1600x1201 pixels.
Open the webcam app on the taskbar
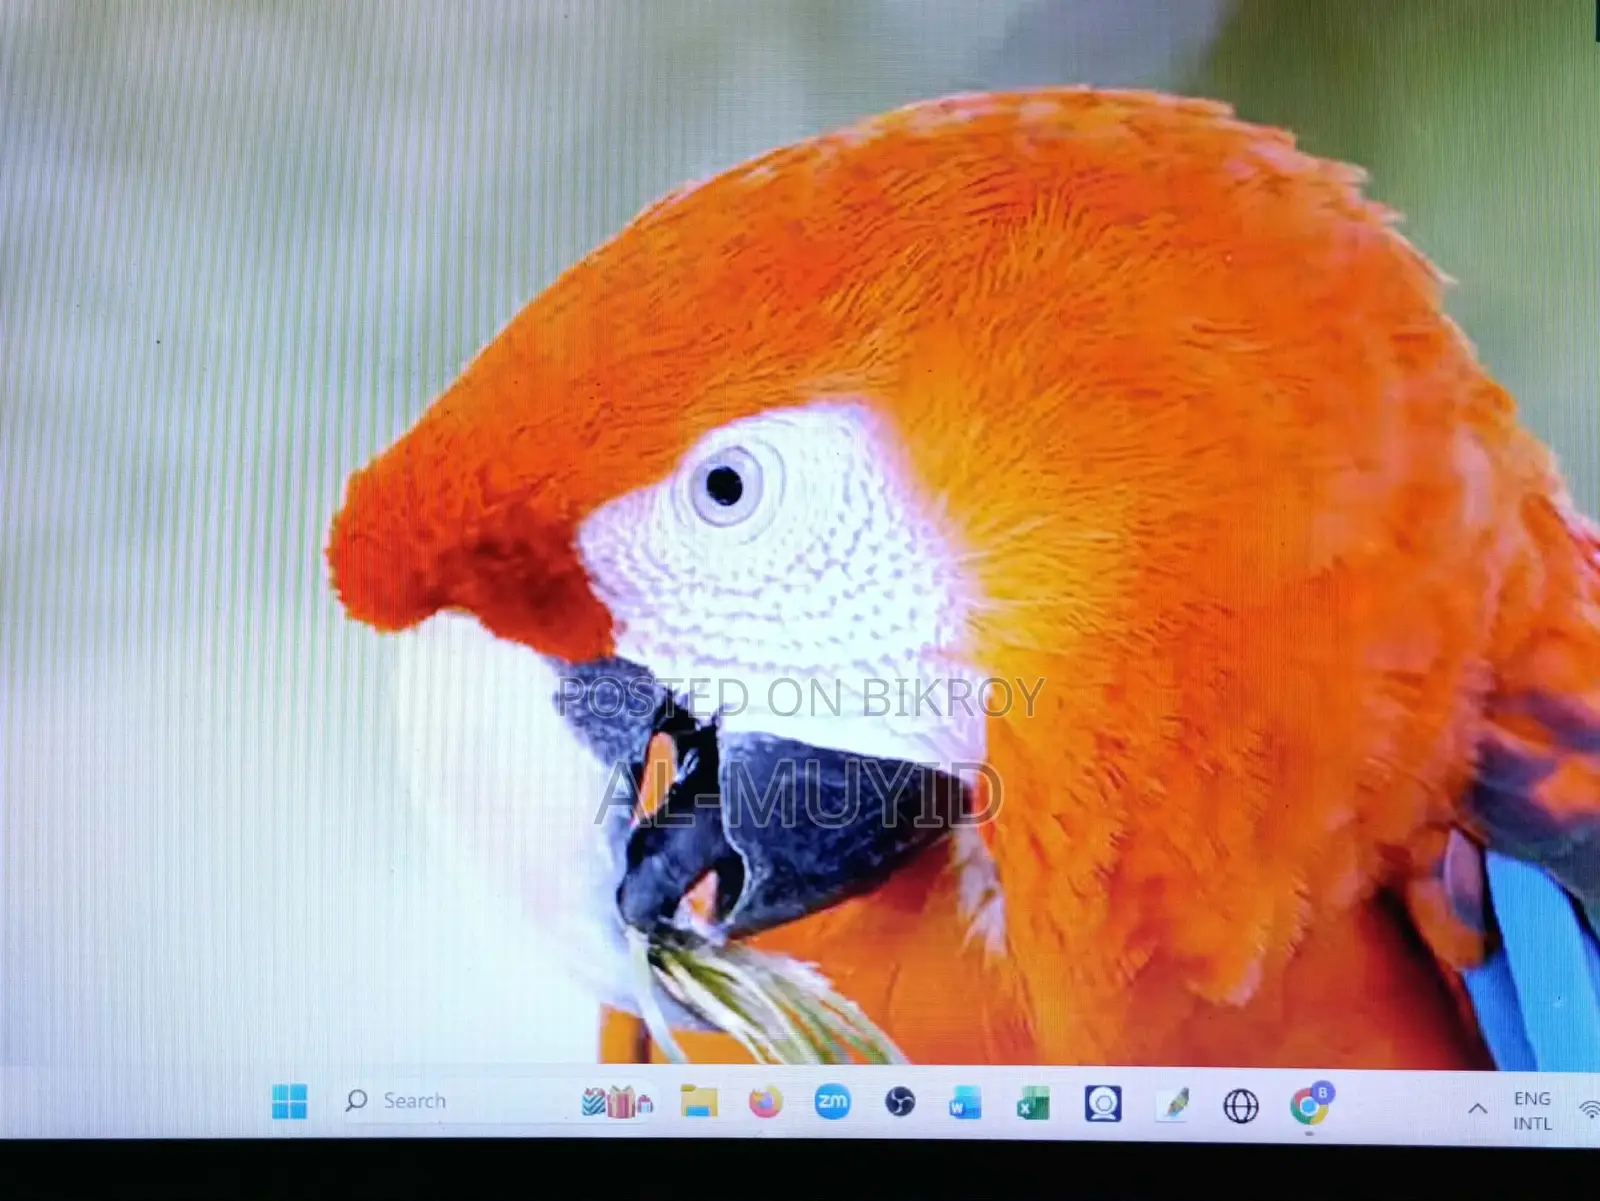[x=1103, y=1104]
